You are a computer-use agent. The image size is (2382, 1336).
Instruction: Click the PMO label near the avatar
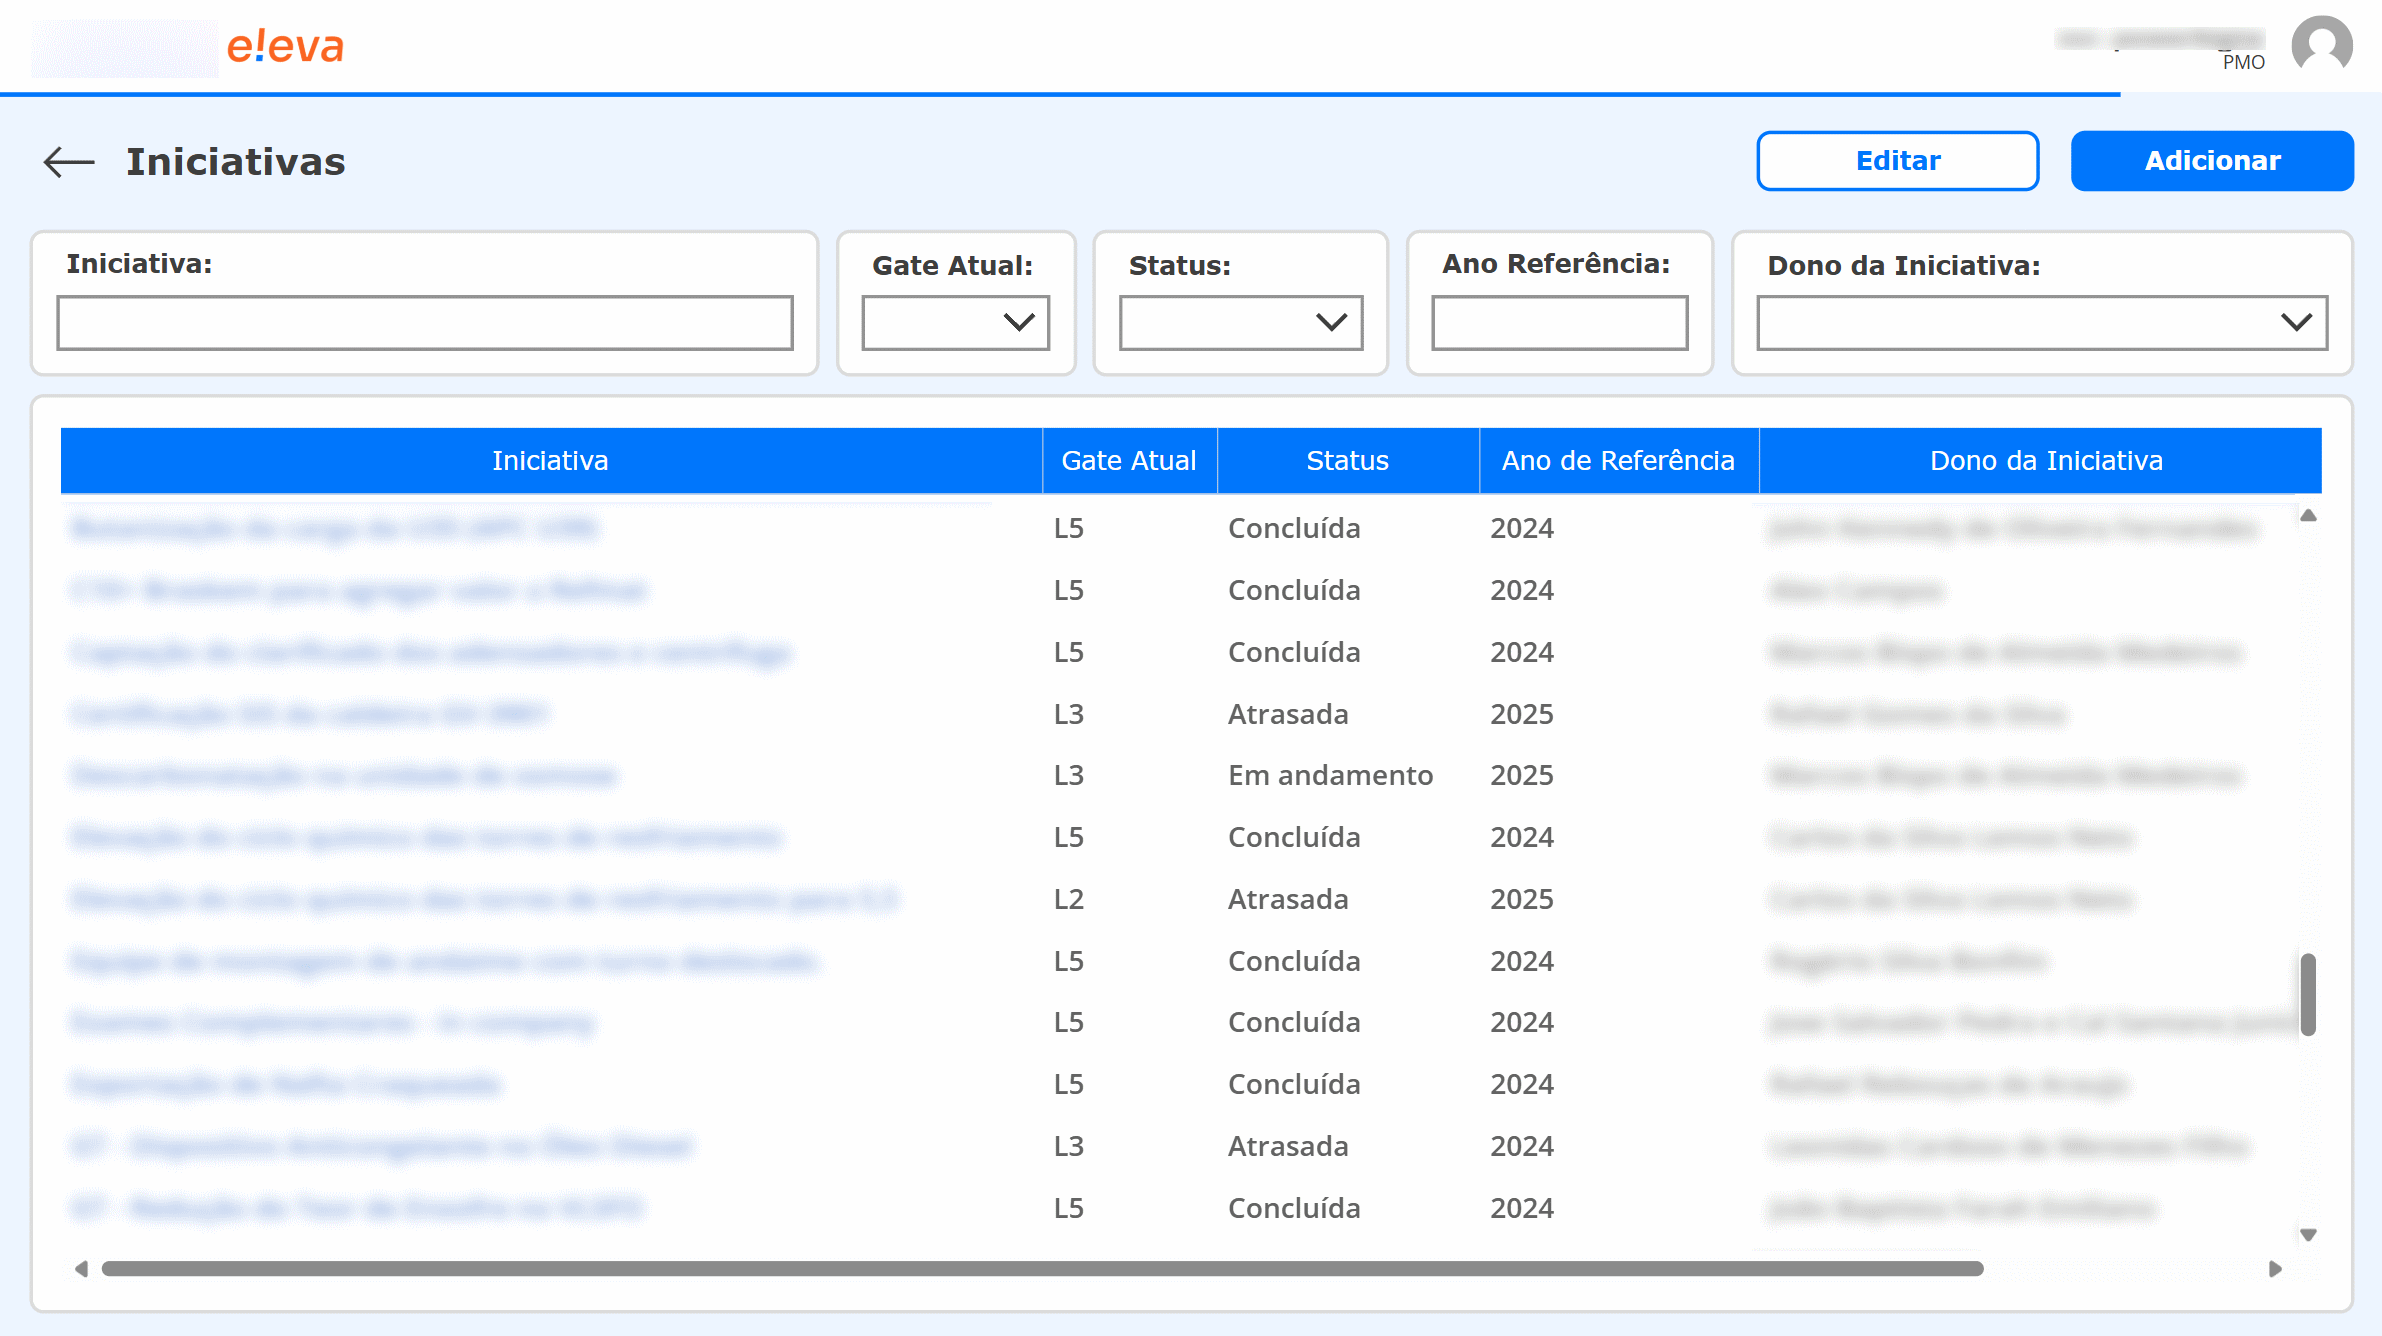pos(2241,63)
